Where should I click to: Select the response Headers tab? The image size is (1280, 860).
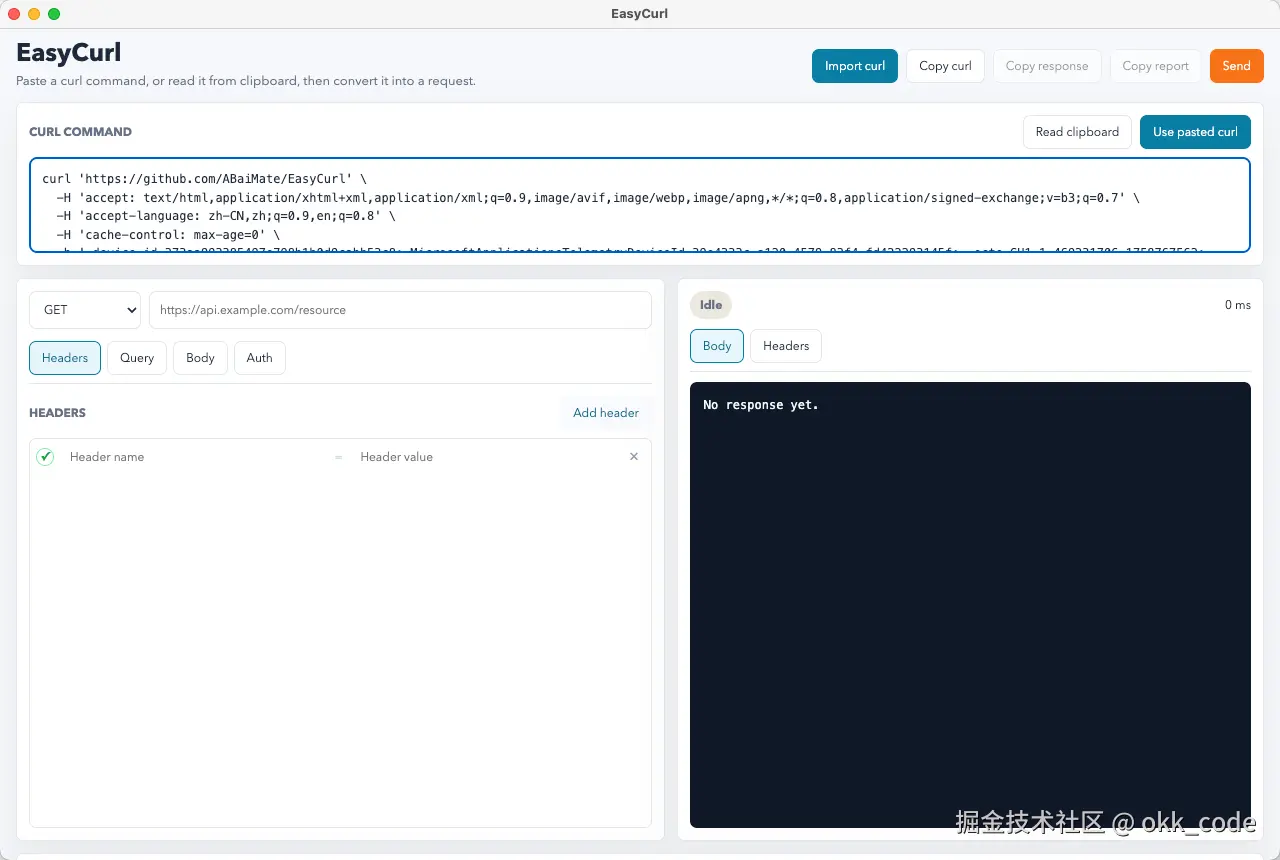786,346
